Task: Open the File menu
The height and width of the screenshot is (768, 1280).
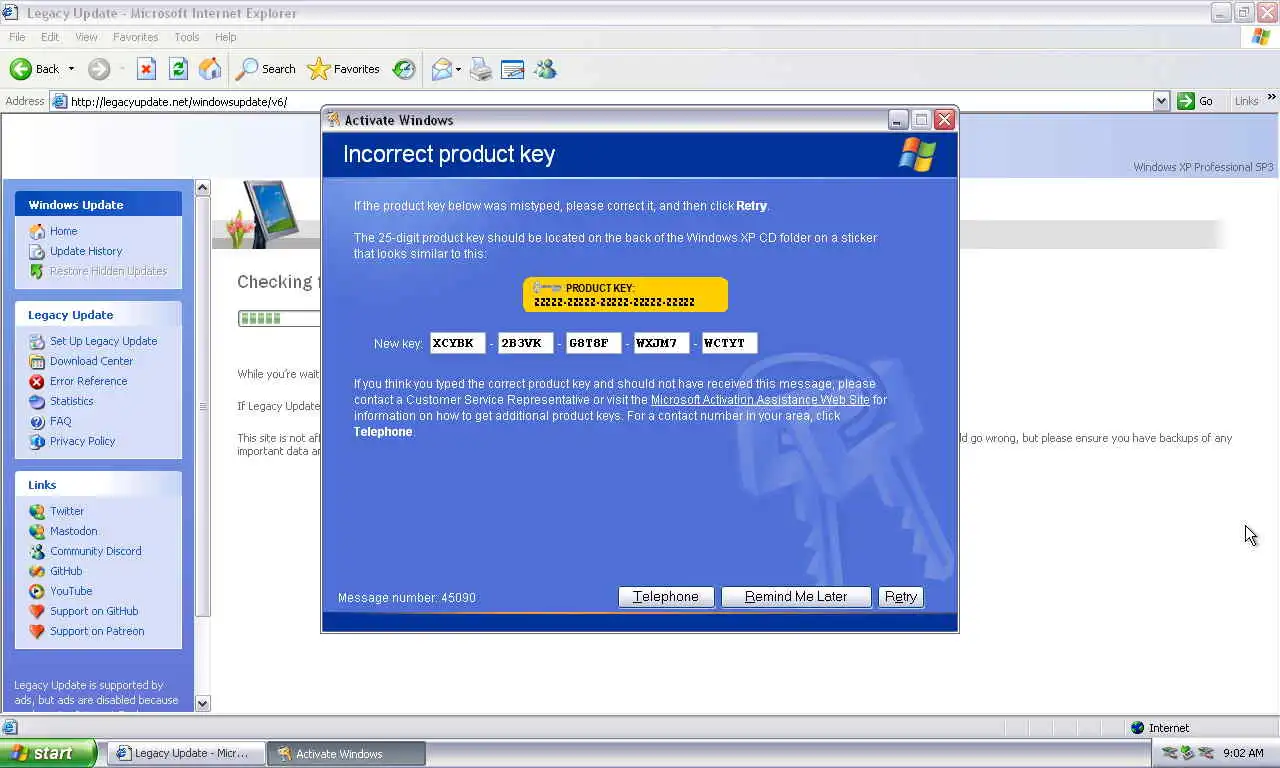Action: coord(17,37)
